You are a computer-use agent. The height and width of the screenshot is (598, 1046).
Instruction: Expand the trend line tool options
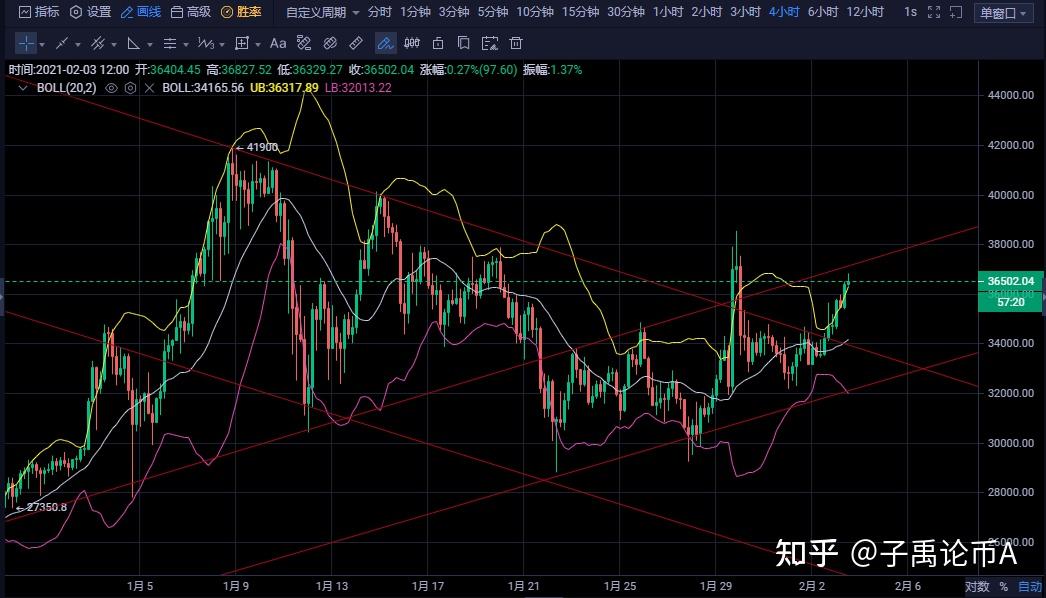78,45
